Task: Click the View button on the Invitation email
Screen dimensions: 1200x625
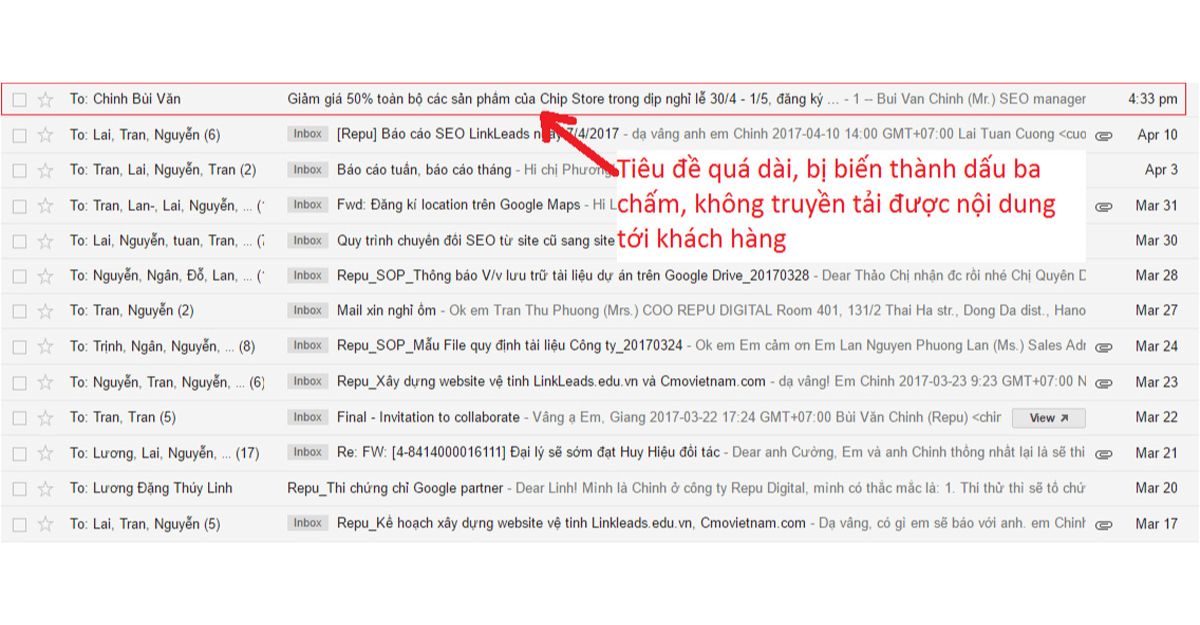Action: (x=1048, y=418)
